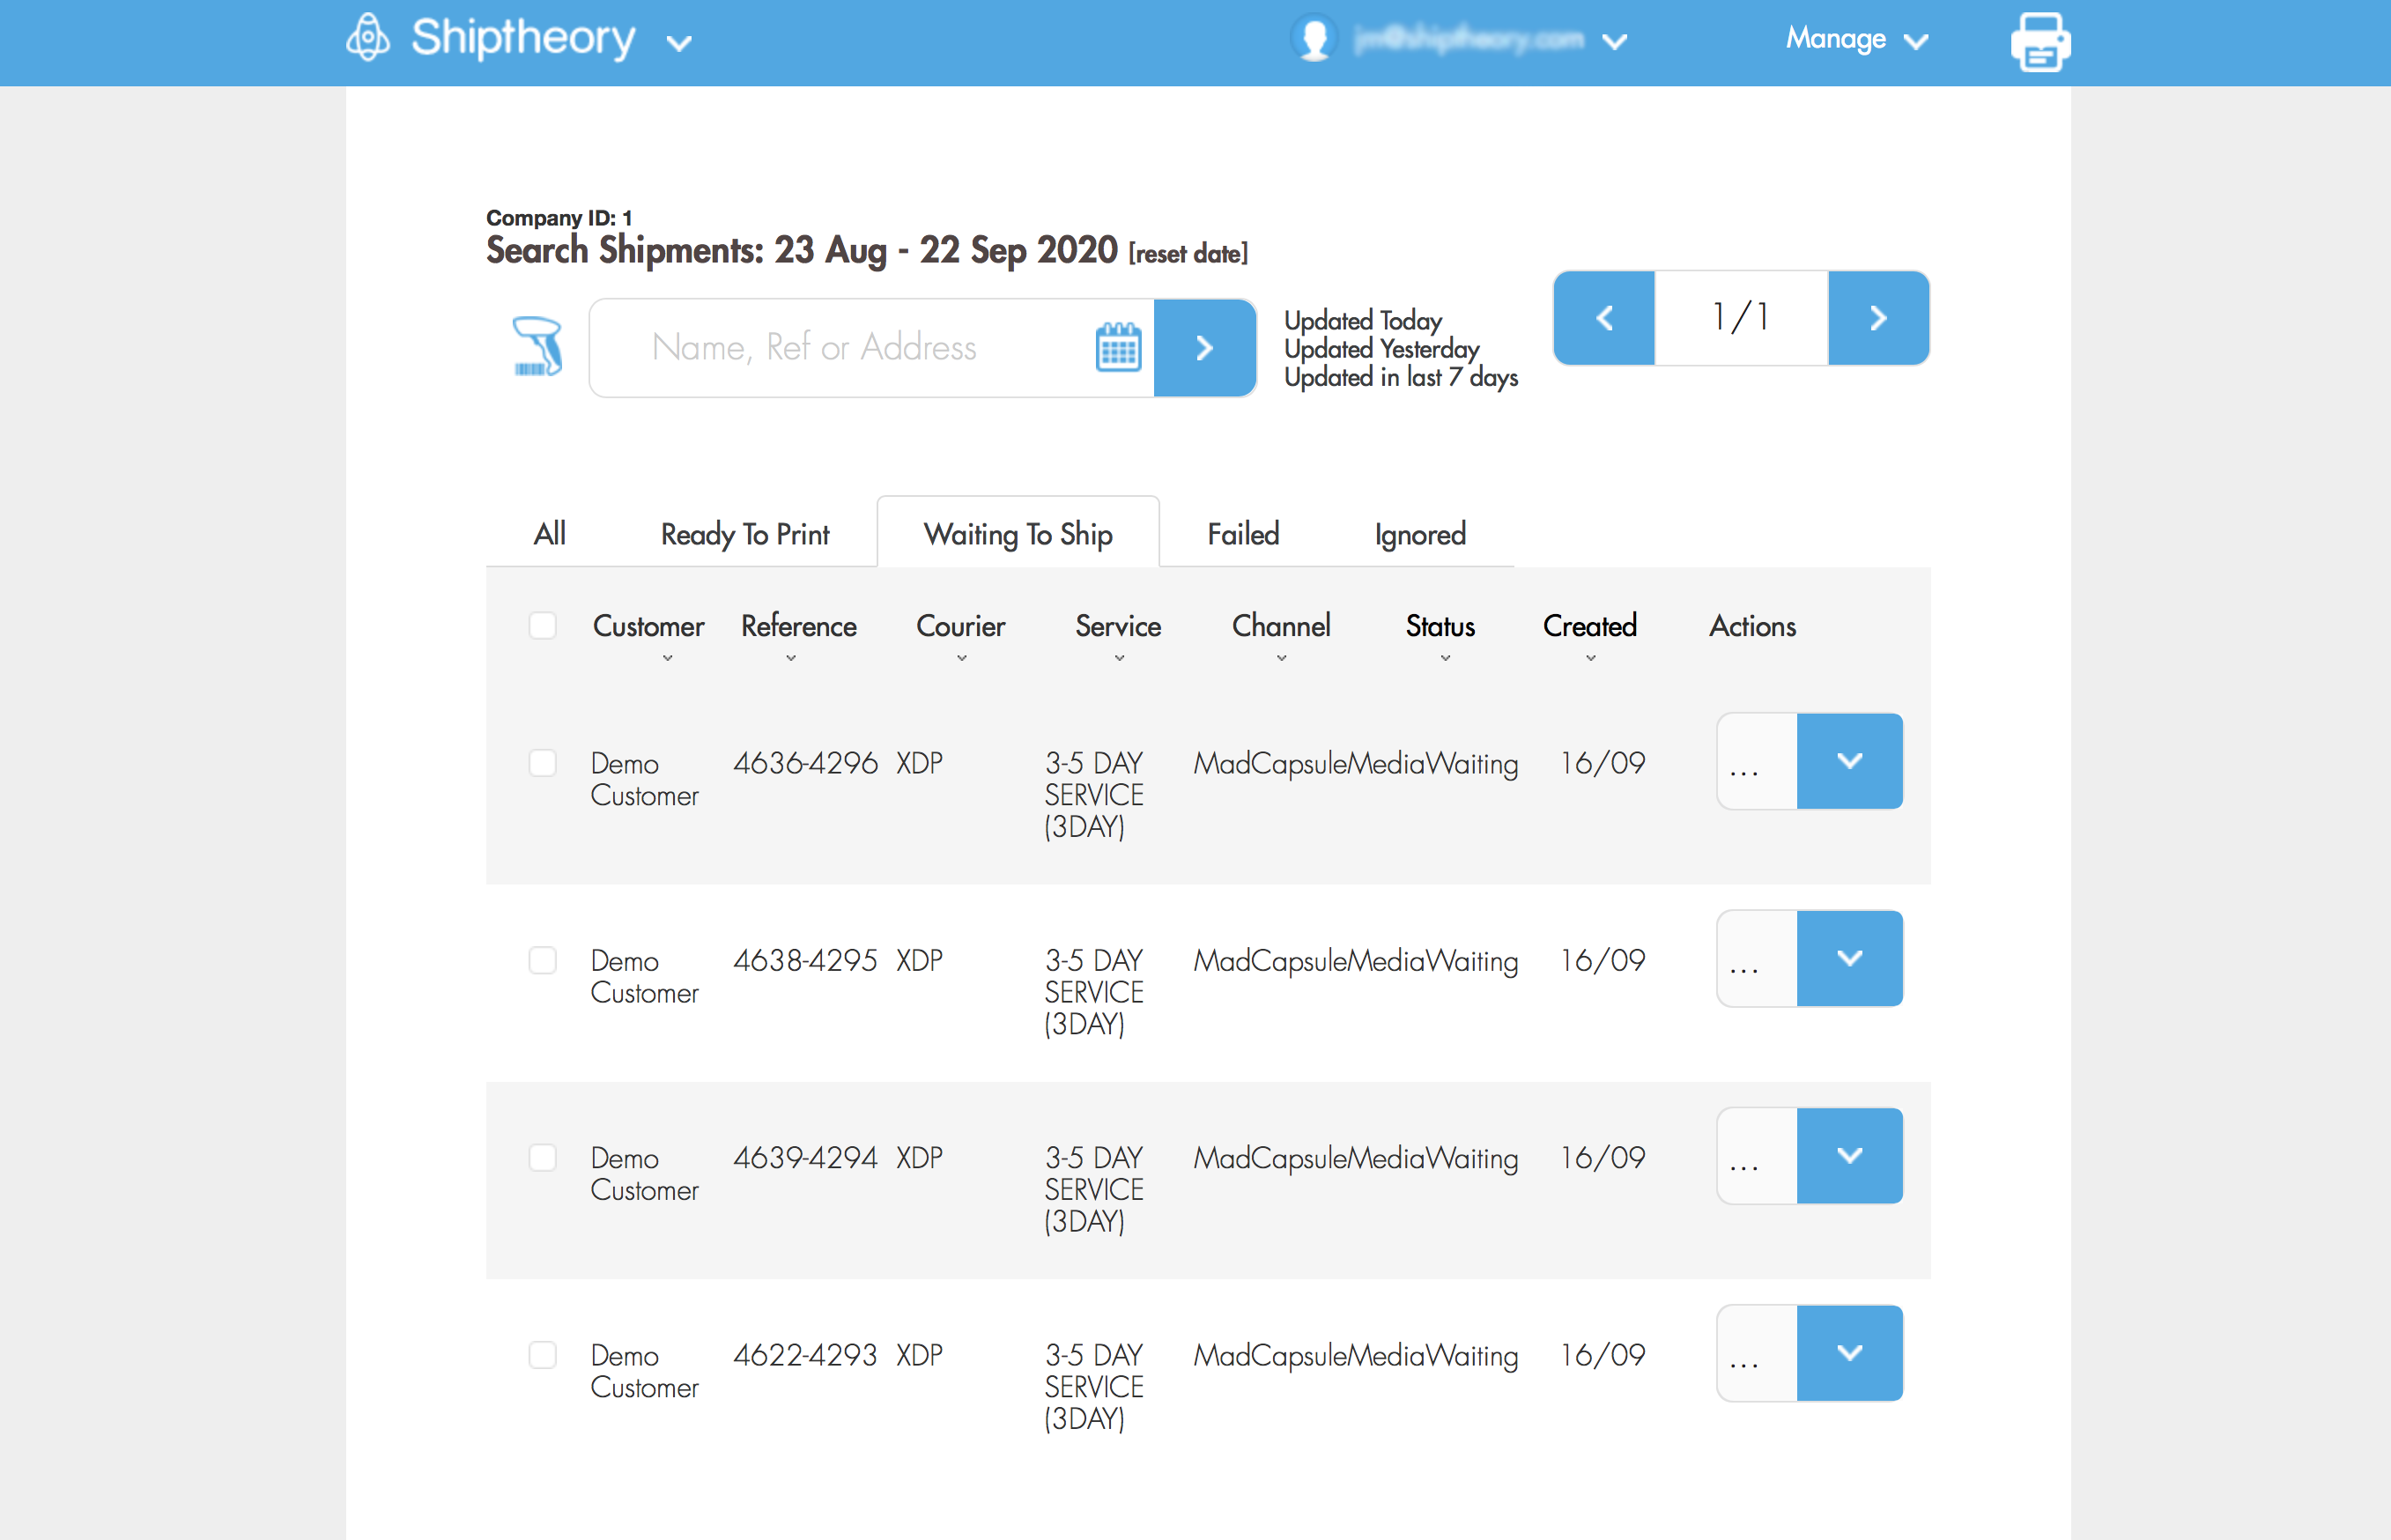Click the Shiptheory logo icon
Viewport: 2391px width, 1540px height.
(x=367, y=38)
